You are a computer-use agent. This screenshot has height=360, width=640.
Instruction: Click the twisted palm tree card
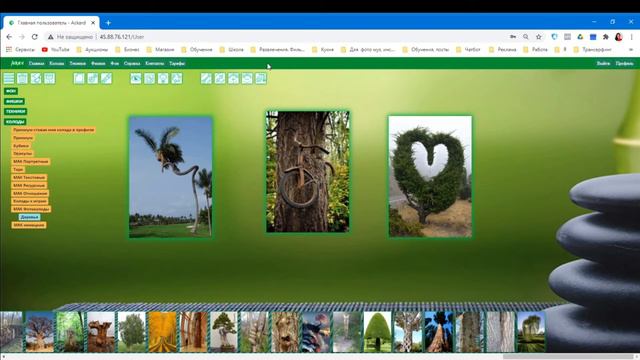[x=171, y=177]
